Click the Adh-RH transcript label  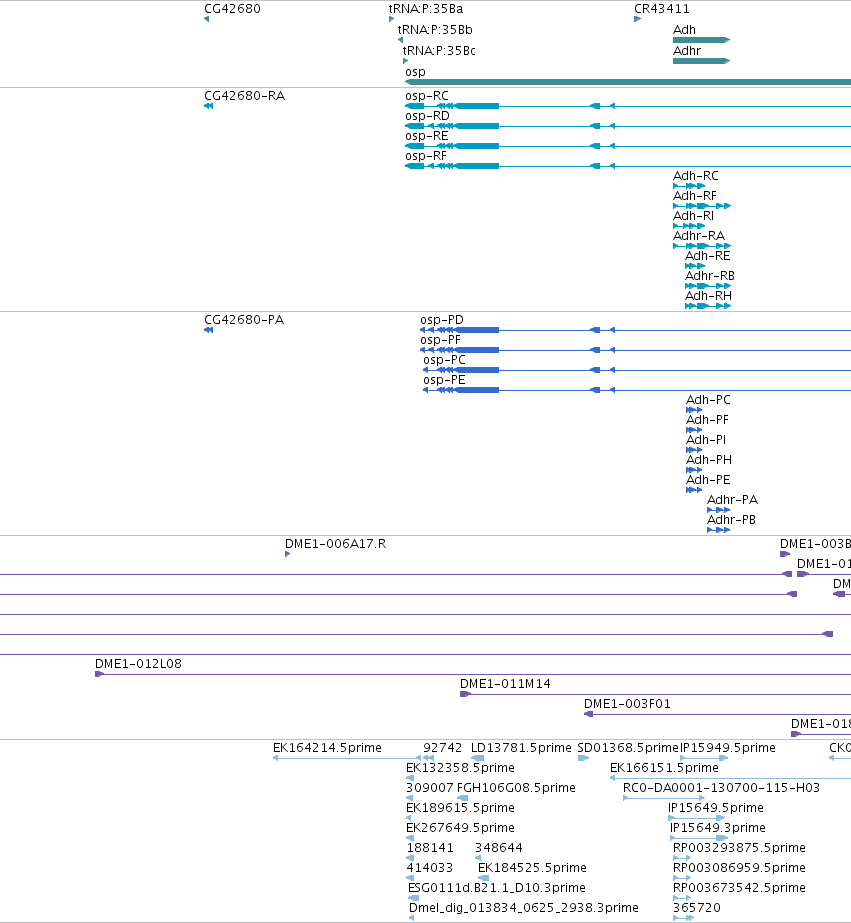(x=709, y=296)
